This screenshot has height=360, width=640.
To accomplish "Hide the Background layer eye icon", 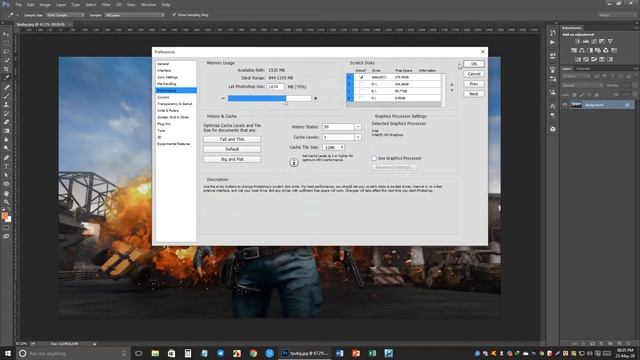I will [565, 105].
